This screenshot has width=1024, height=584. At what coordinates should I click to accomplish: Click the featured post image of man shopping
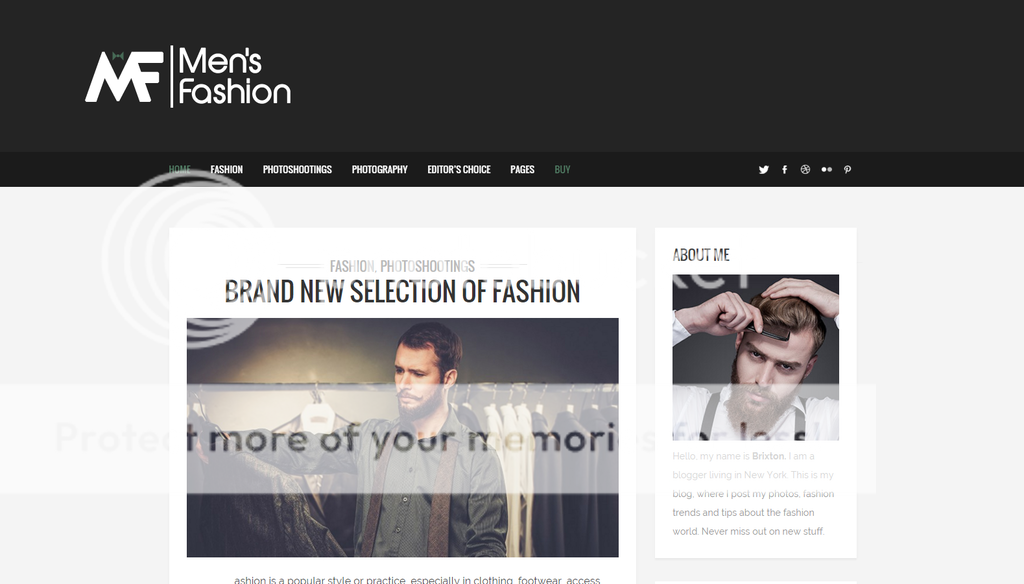click(402, 438)
